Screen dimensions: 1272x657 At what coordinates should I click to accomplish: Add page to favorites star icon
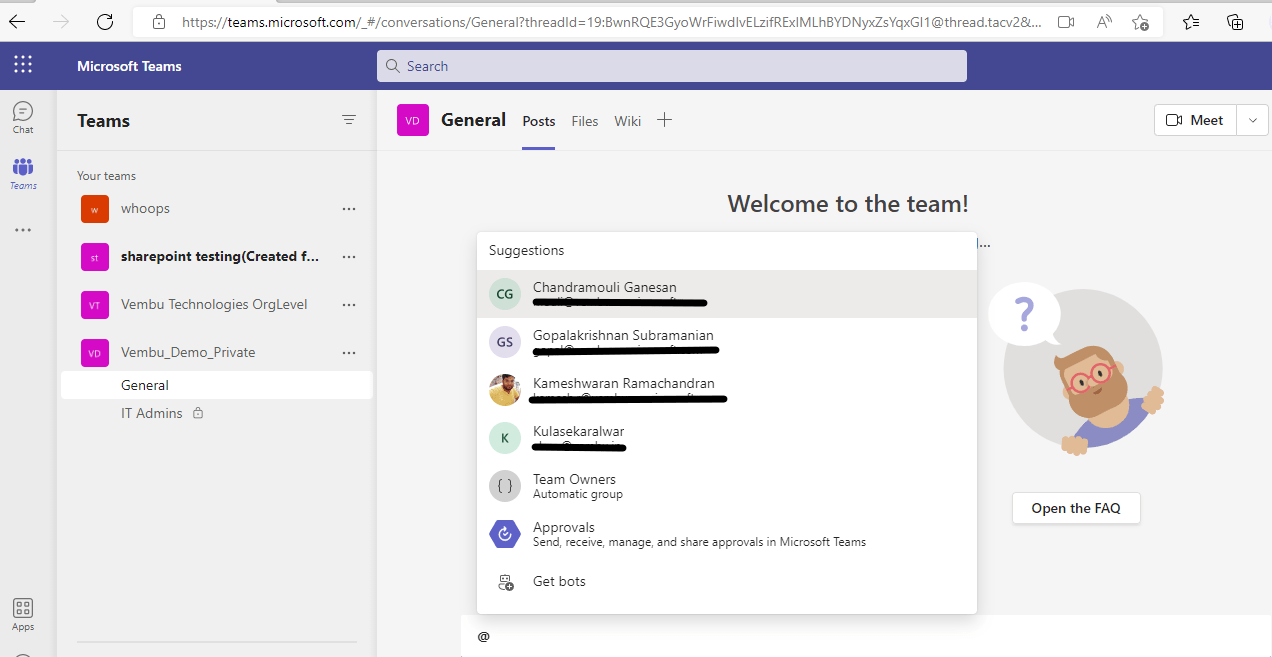(1141, 21)
